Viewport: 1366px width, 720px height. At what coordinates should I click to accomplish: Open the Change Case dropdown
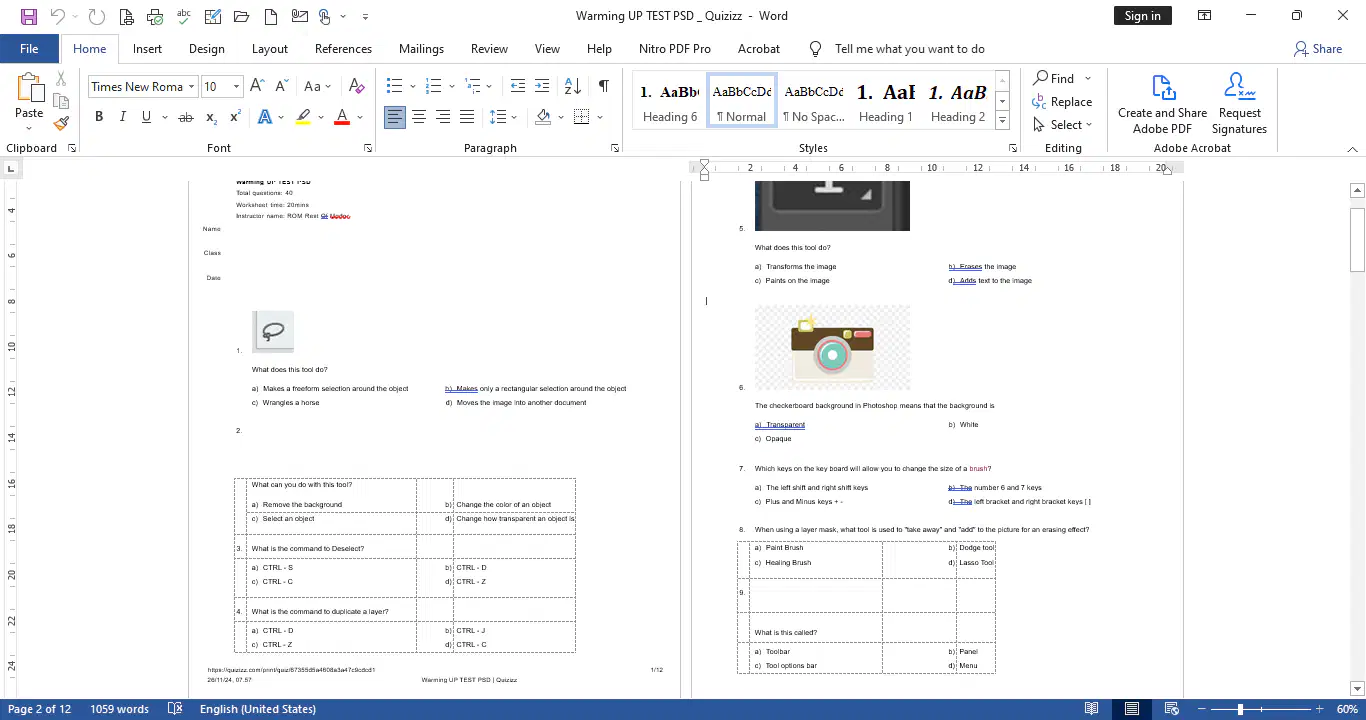pos(318,86)
